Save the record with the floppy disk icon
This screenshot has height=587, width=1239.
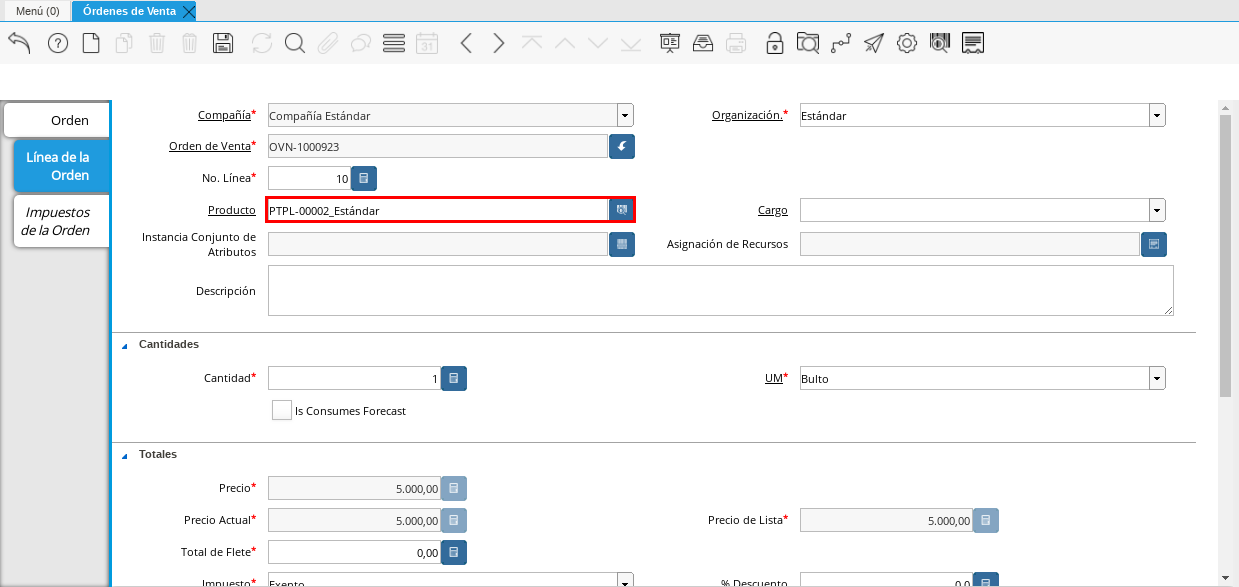tap(223, 43)
